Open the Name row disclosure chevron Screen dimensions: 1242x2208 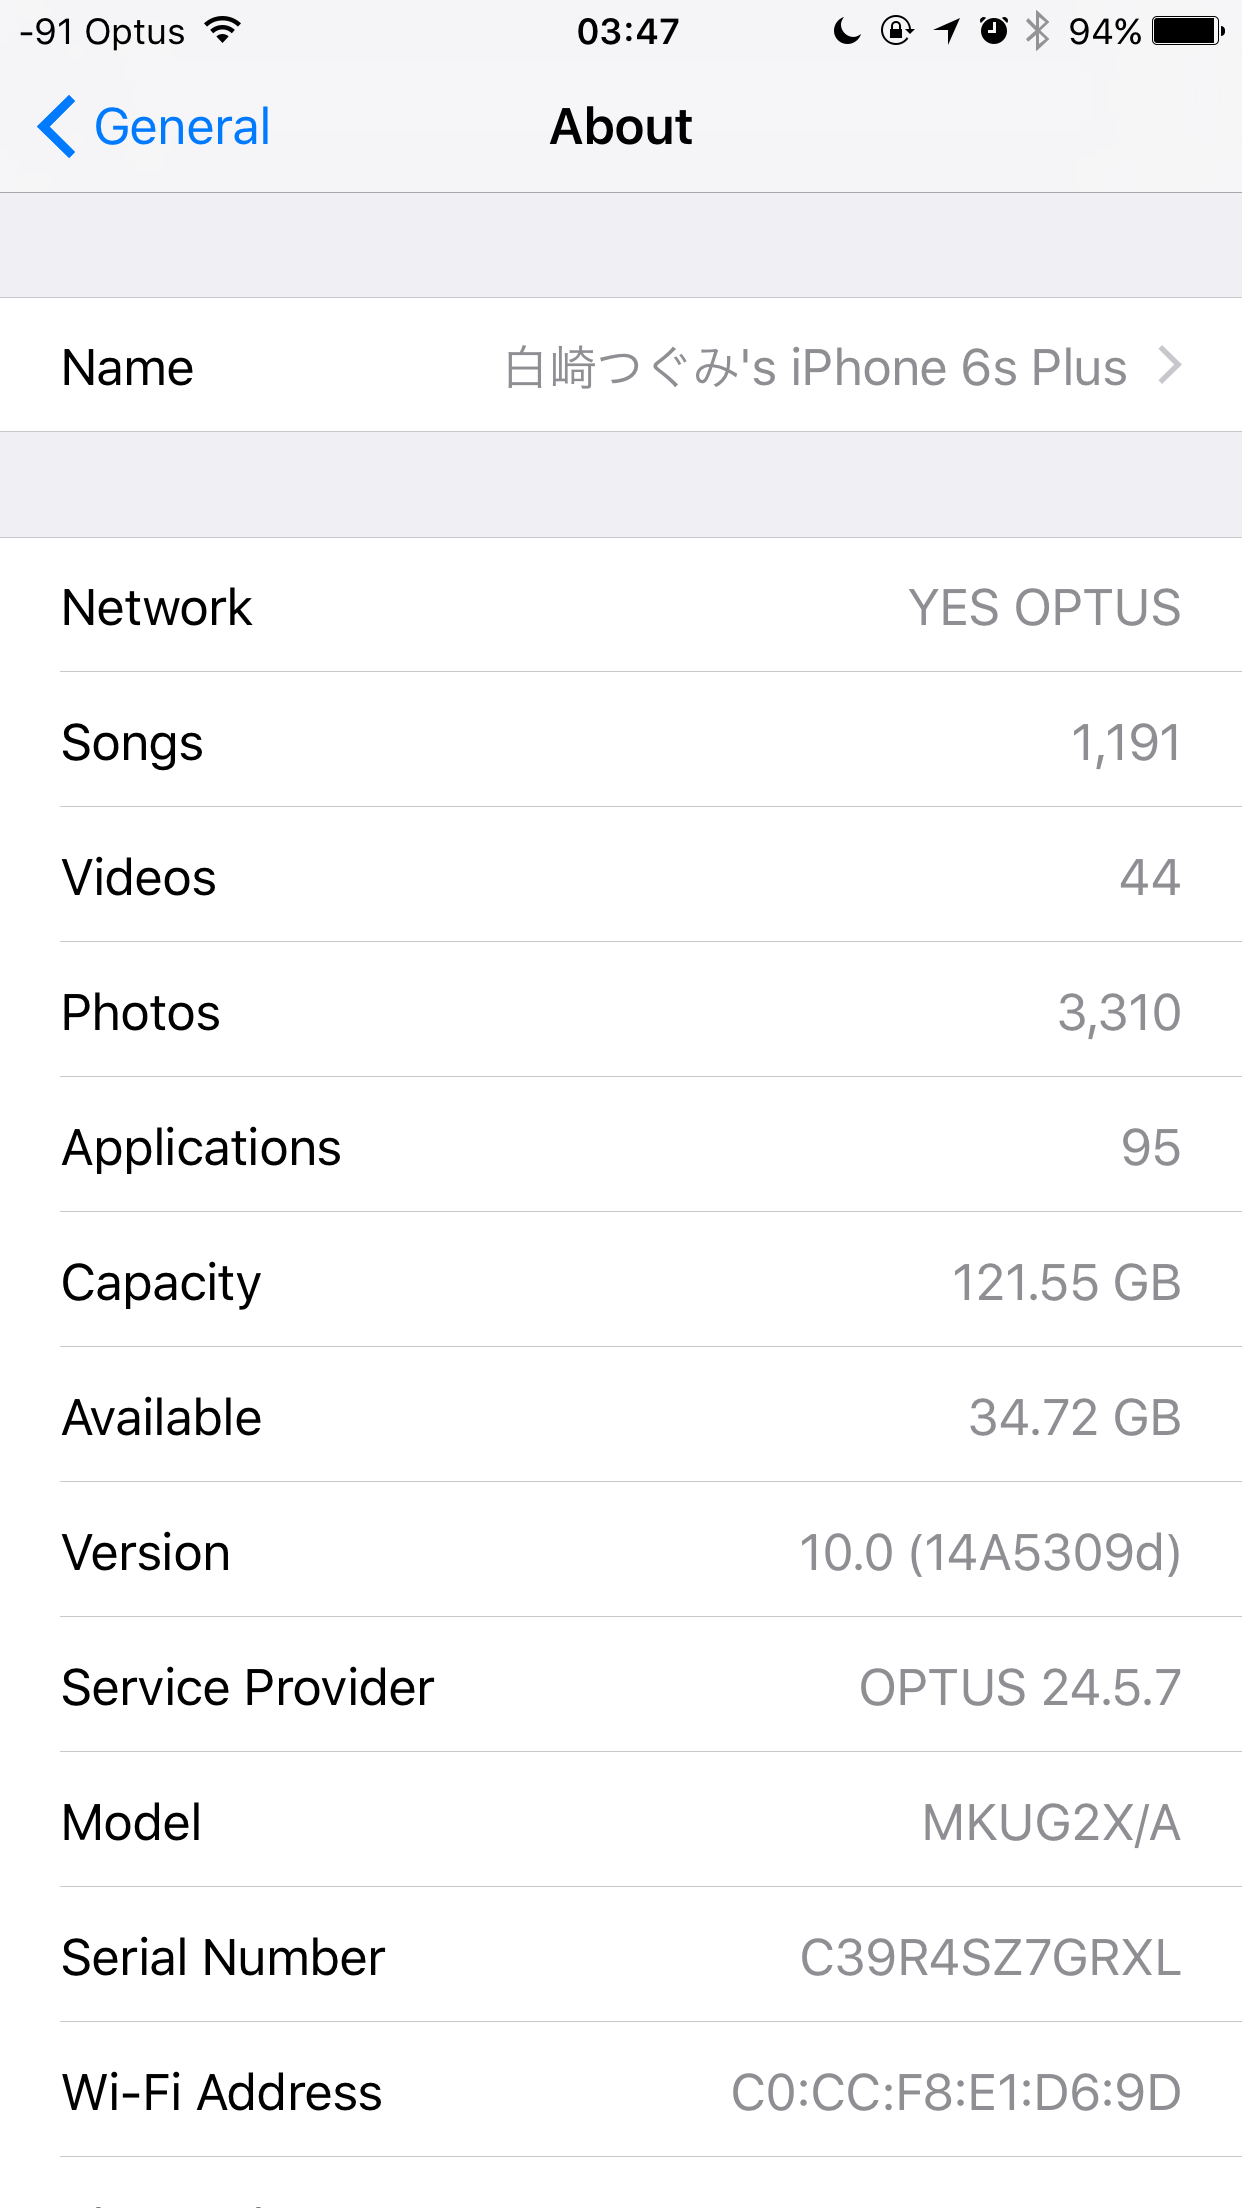pyautogui.click(x=1170, y=365)
